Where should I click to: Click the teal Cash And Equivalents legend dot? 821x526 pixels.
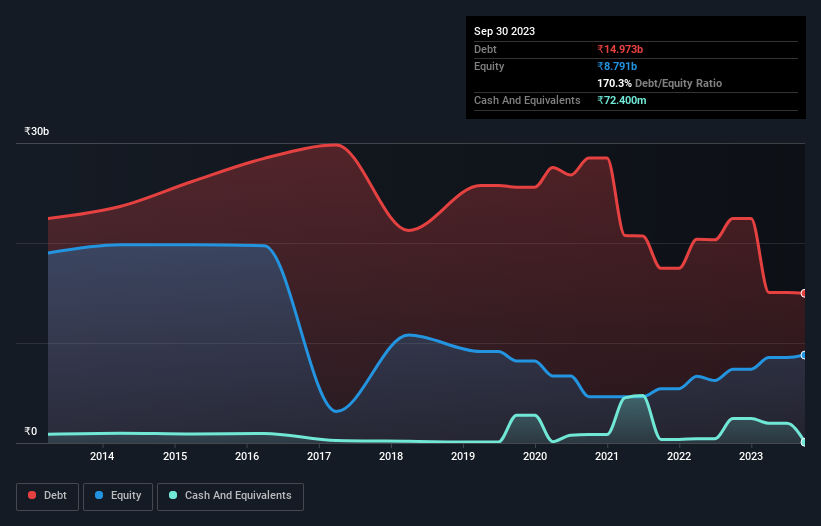pyautogui.click(x=173, y=495)
